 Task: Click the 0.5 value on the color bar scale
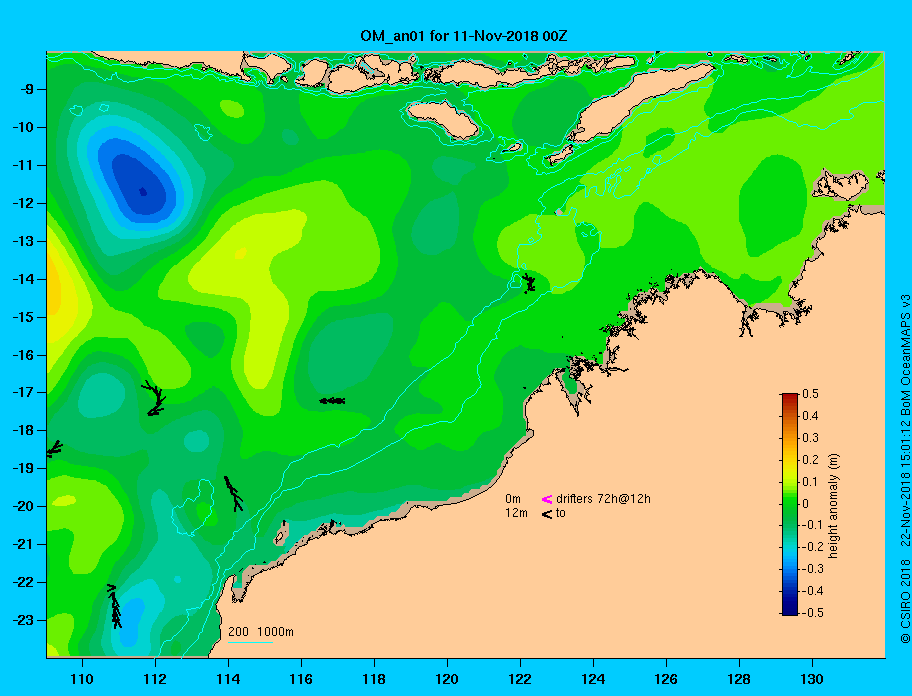[810, 394]
